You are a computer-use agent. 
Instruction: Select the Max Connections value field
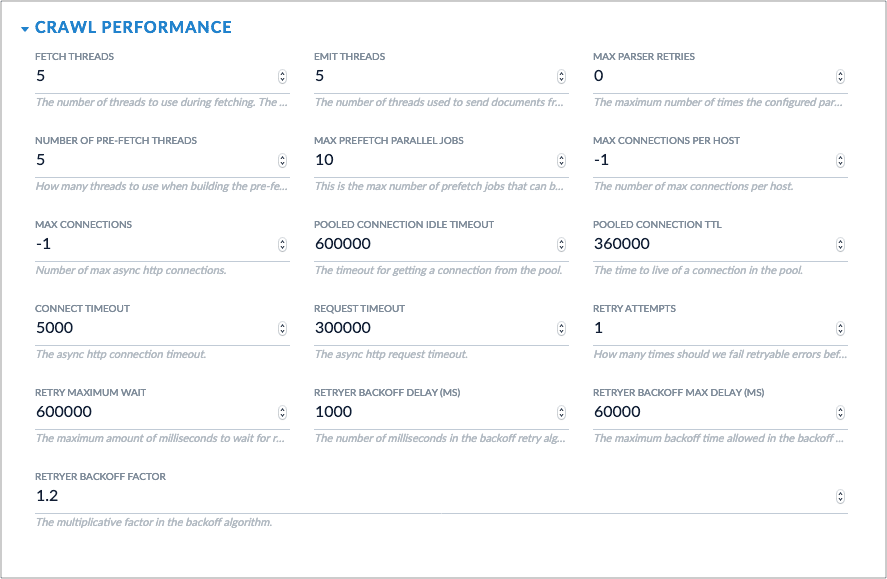[x=150, y=243]
